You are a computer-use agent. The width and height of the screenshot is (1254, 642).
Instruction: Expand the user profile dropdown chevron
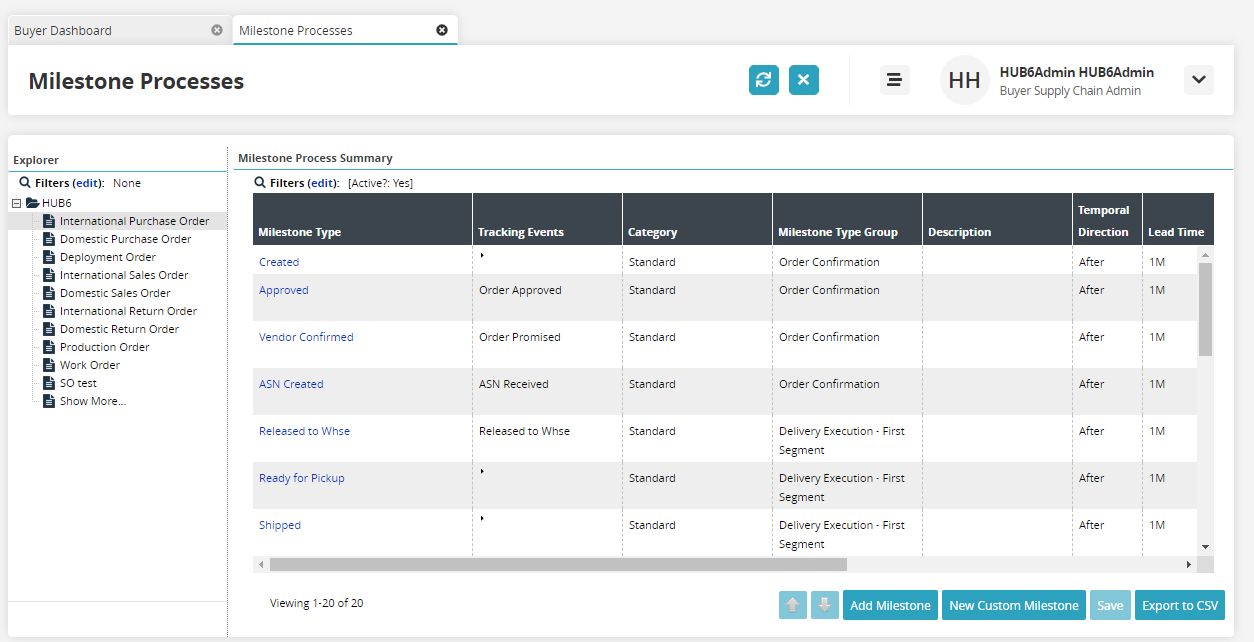(x=1198, y=80)
